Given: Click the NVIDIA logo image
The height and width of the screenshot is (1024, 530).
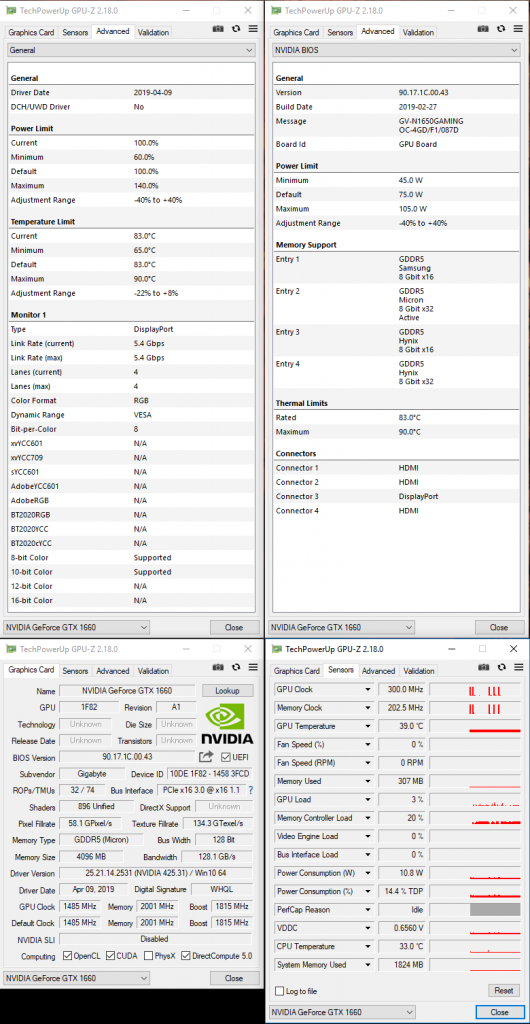Looking at the screenshot, I should (x=227, y=723).
